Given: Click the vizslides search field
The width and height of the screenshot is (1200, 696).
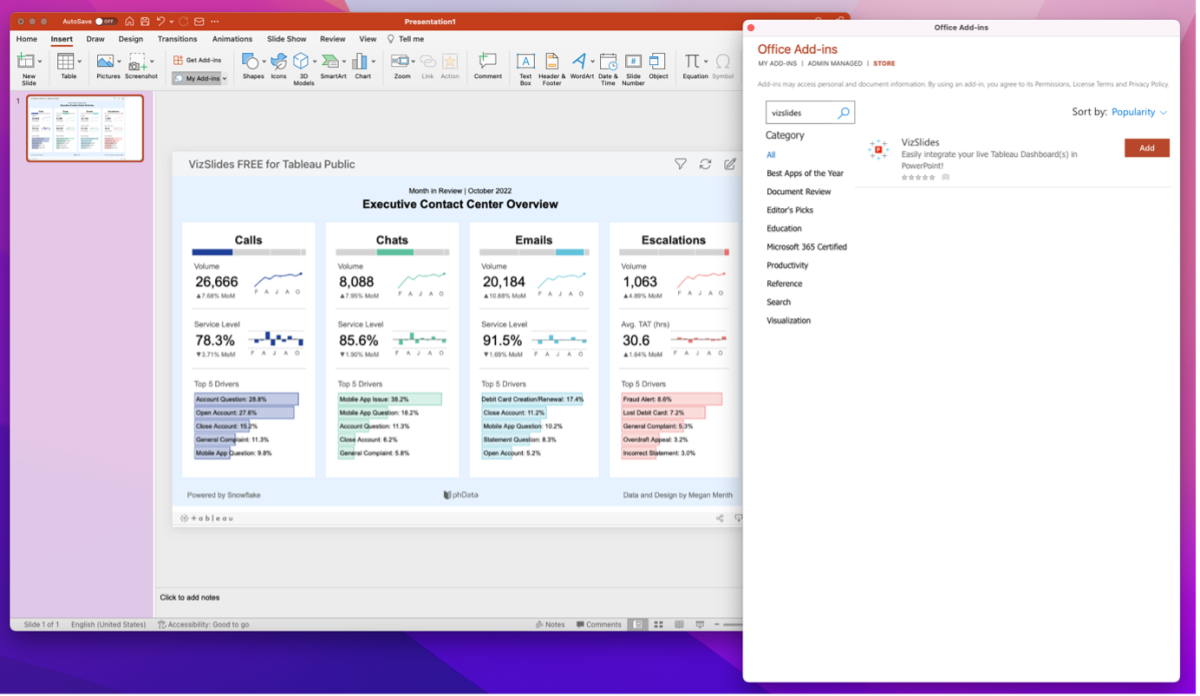Looking at the screenshot, I should 803,112.
